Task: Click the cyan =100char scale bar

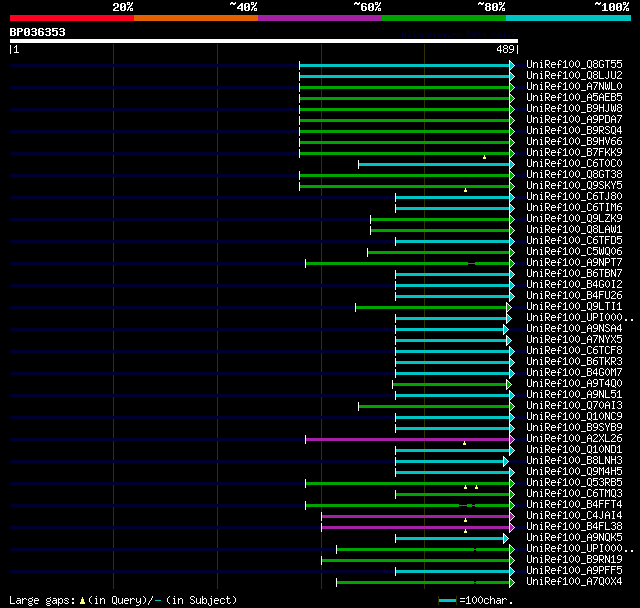Action: click(447, 600)
